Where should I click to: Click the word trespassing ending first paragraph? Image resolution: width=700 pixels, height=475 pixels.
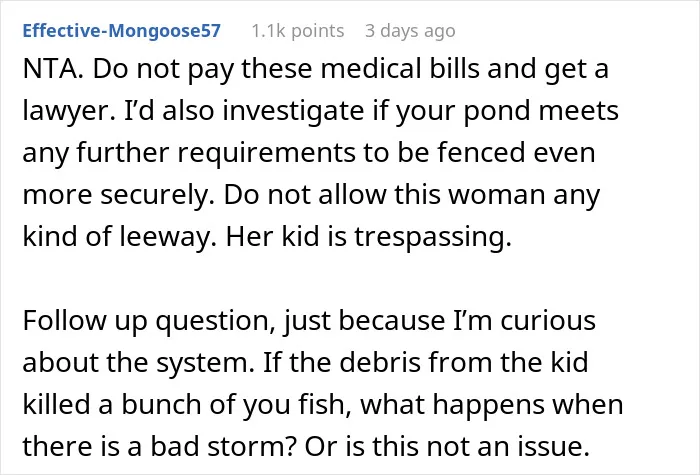[x=433, y=237]
